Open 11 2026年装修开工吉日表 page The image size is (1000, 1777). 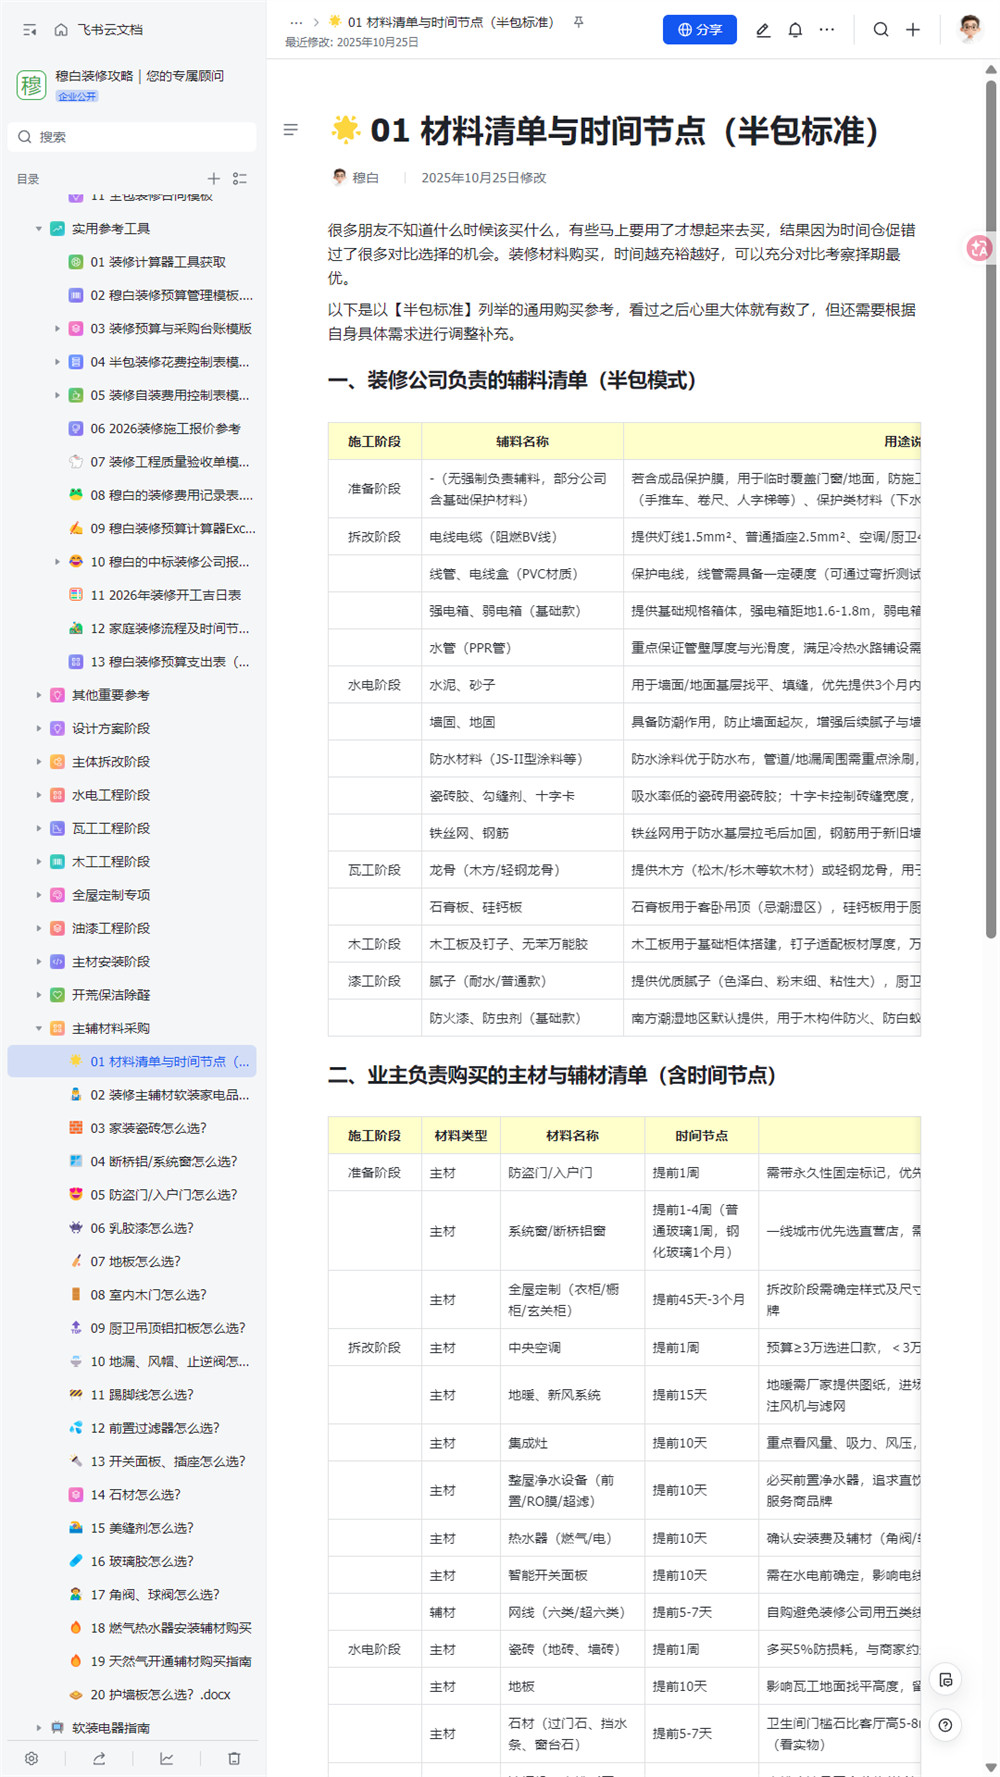click(165, 595)
